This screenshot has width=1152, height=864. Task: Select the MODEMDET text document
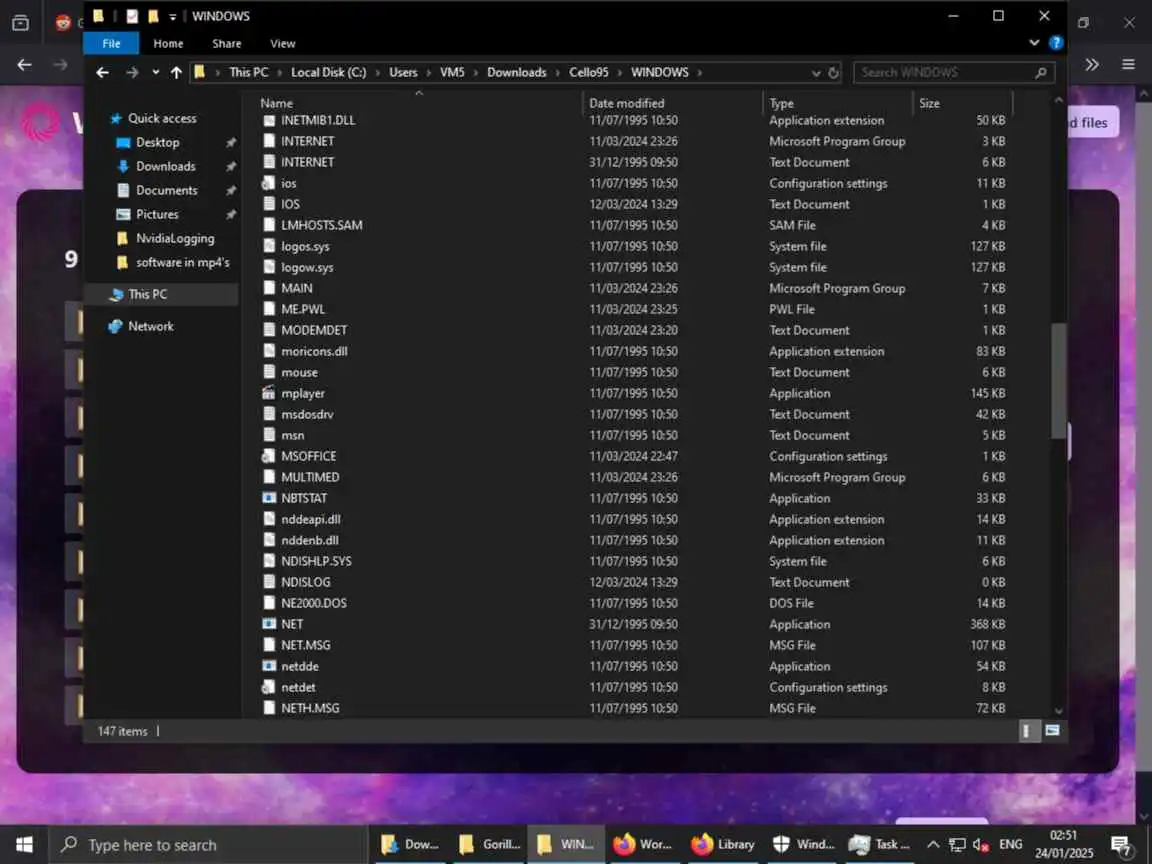pyautogui.click(x=314, y=330)
